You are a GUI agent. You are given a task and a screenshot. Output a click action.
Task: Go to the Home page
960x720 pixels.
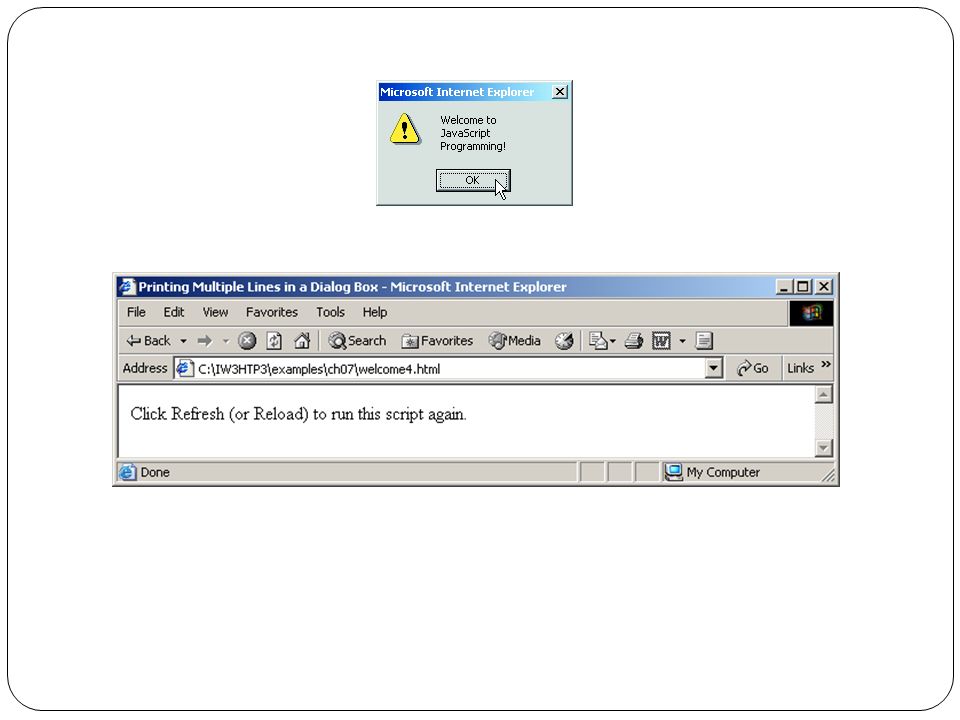coord(302,341)
